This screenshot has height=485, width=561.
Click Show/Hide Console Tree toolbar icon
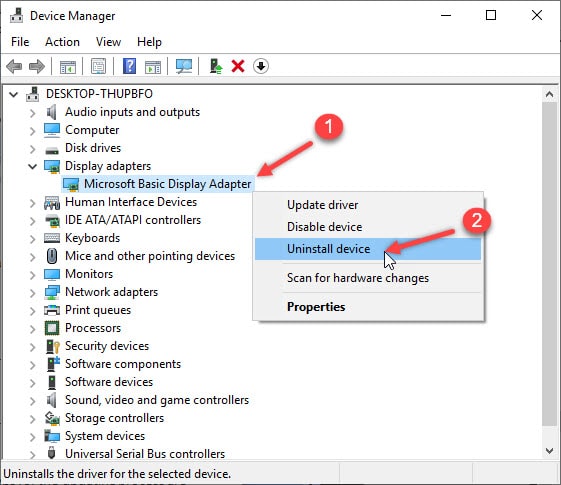[68, 67]
